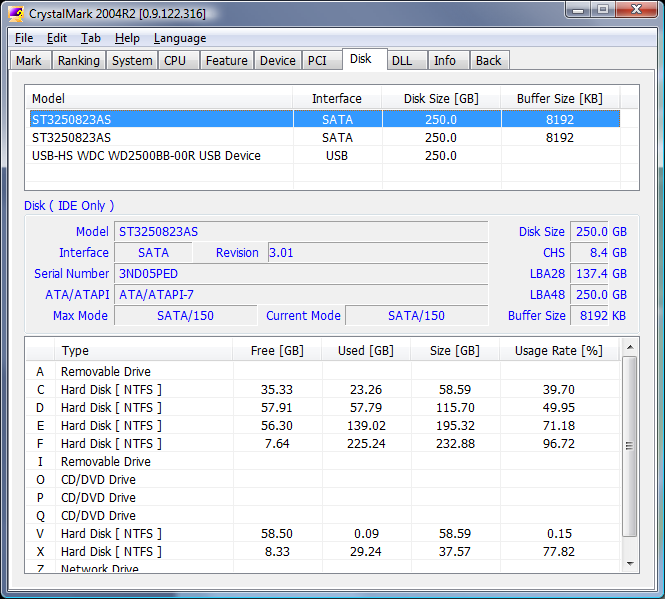Switch to the CPU tab
This screenshot has width=665, height=599.
178,60
